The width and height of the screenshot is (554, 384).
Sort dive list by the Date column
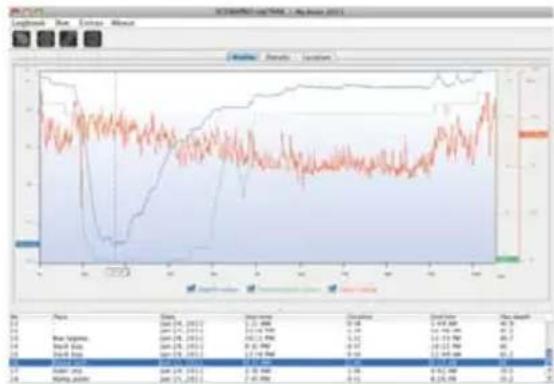tap(167, 317)
